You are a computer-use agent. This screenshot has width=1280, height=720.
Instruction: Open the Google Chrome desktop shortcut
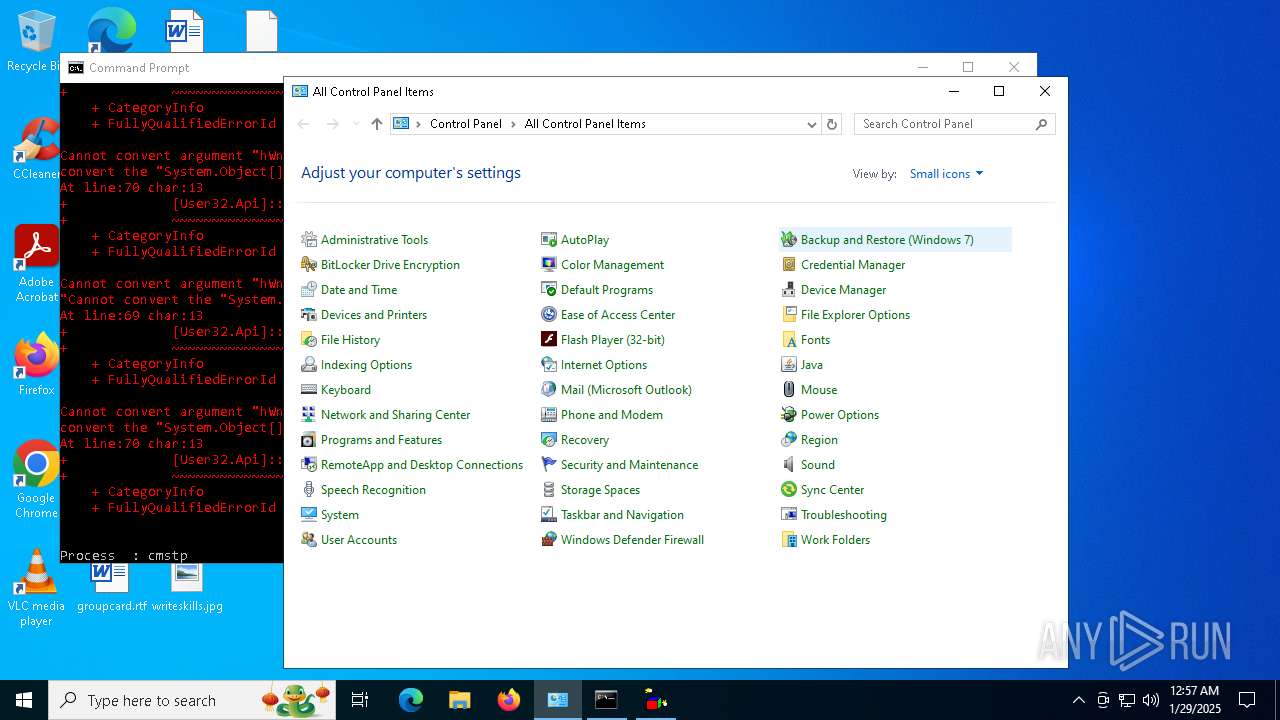[36, 480]
